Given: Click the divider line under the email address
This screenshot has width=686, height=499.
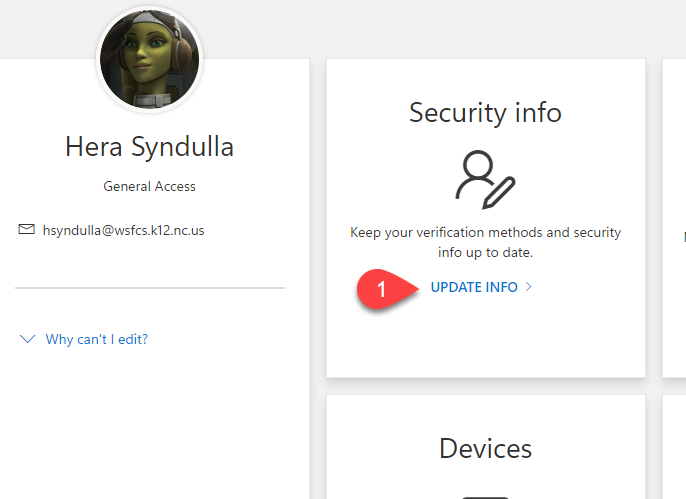Looking at the screenshot, I should pyautogui.click(x=149, y=288).
